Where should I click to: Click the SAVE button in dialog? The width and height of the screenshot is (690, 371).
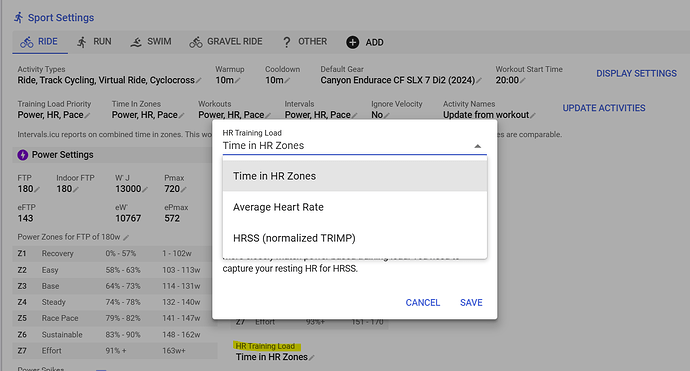coord(471,302)
